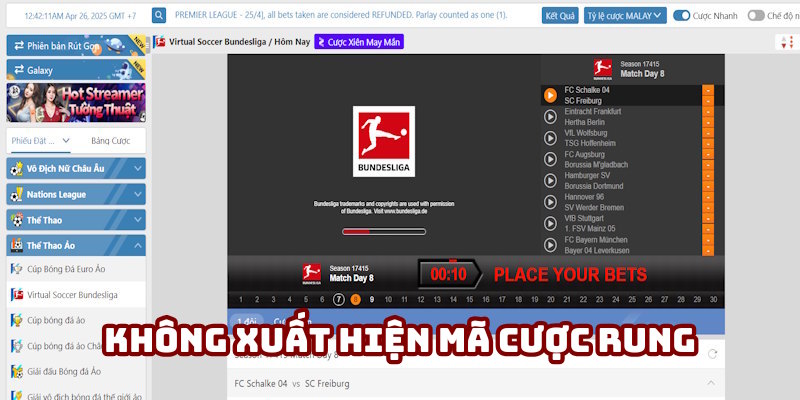
Task: Play Hannover 96 vs SV Werder Bremen
Action: [x=550, y=202]
